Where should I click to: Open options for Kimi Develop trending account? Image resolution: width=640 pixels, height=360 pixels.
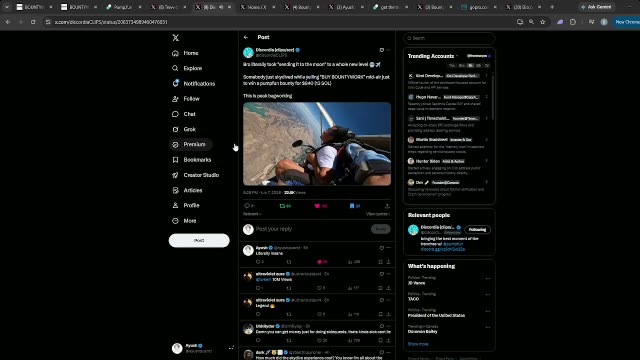(x=486, y=76)
